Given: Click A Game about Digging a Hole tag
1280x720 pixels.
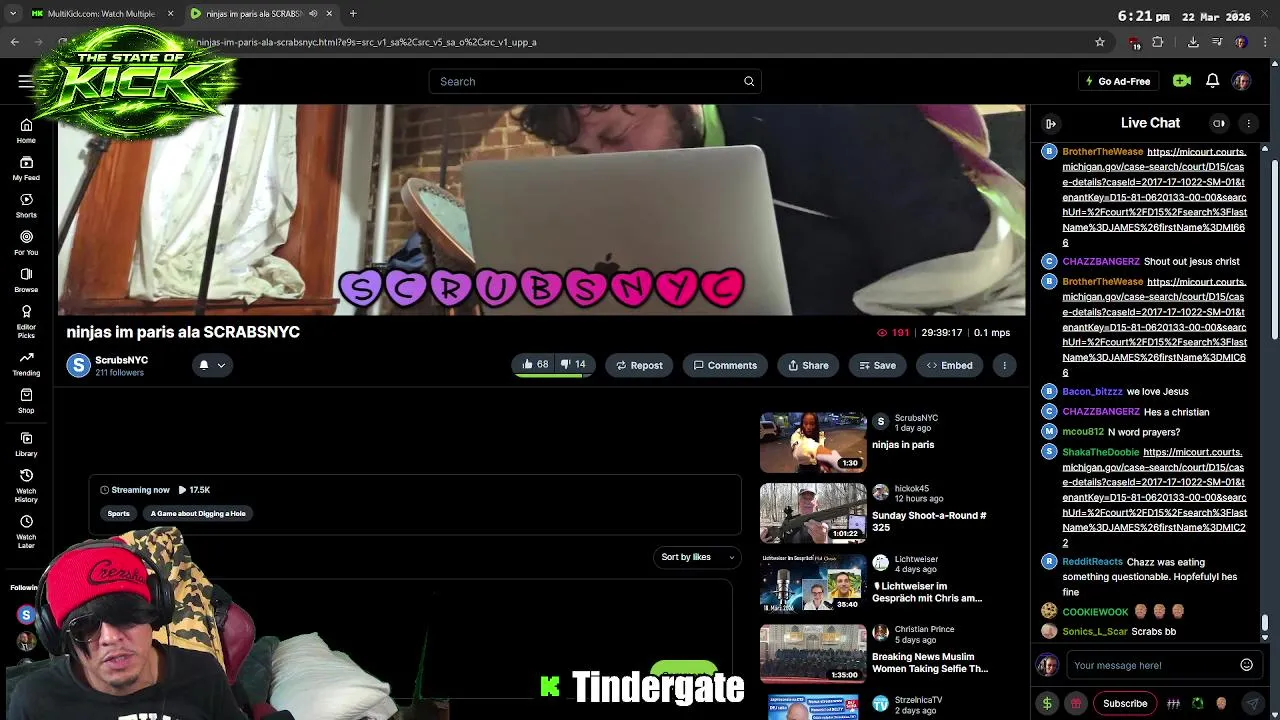Looking at the screenshot, I should click(x=198, y=513).
